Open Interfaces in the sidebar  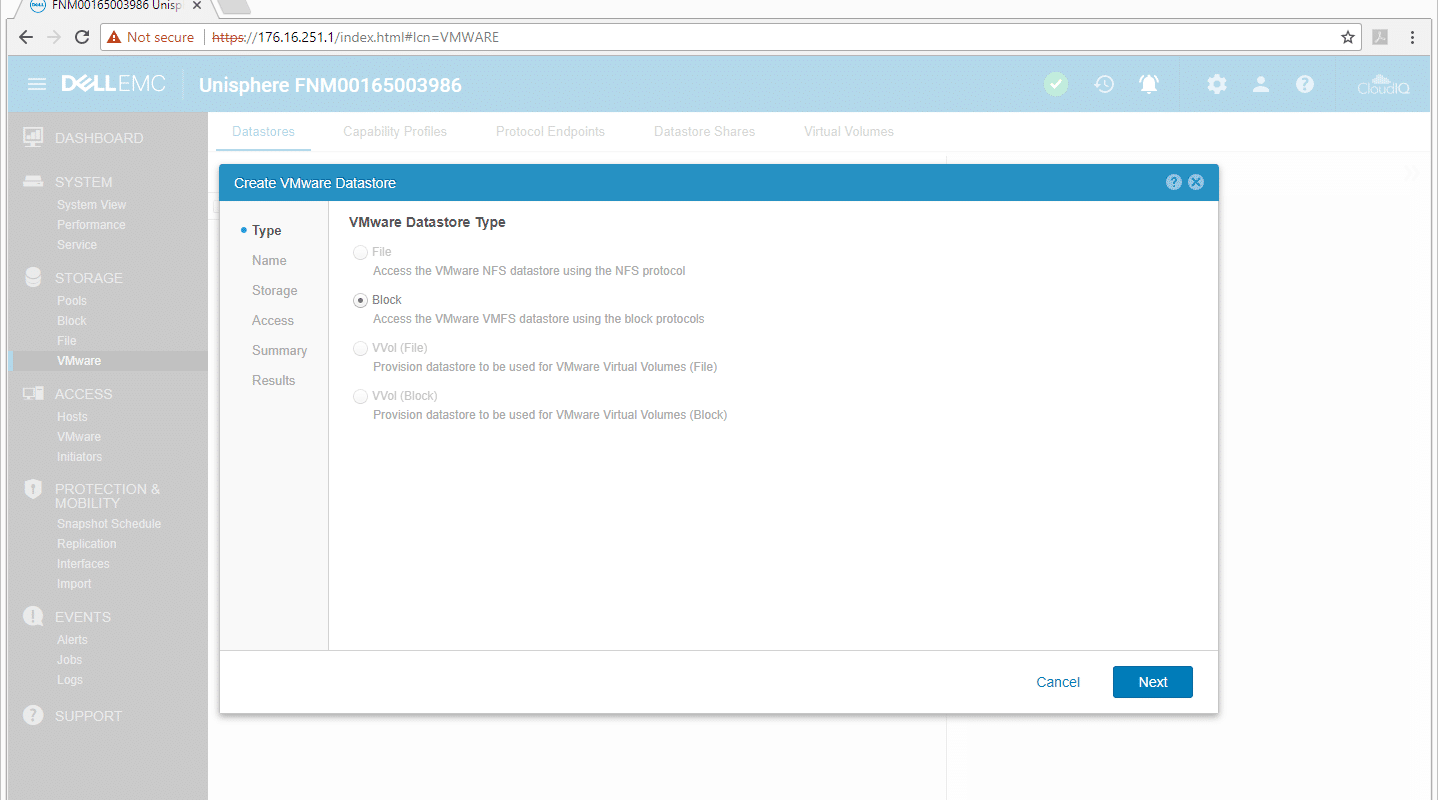tap(83, 564)
